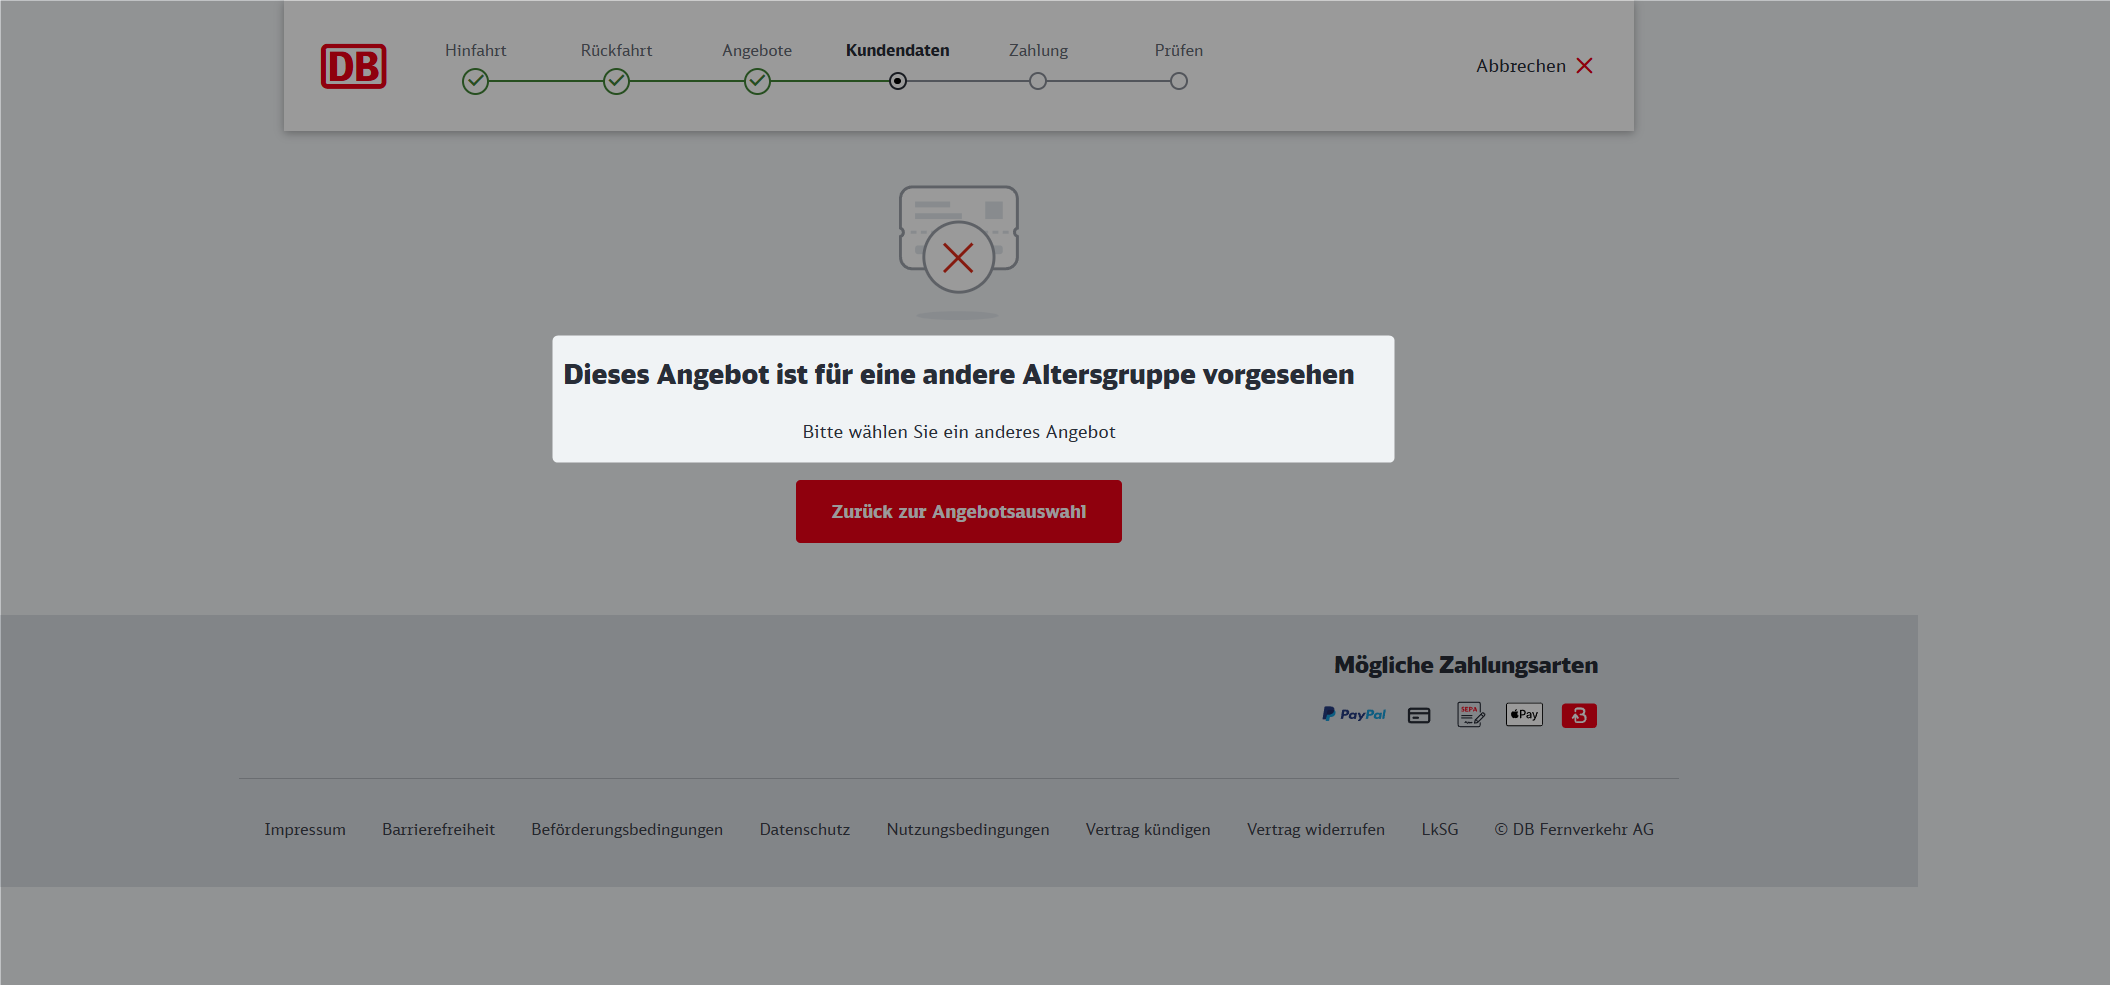This screenshot has height=985, width=2110.
Task: Open the Barrierefreiheit link
Action: [438, 830]
